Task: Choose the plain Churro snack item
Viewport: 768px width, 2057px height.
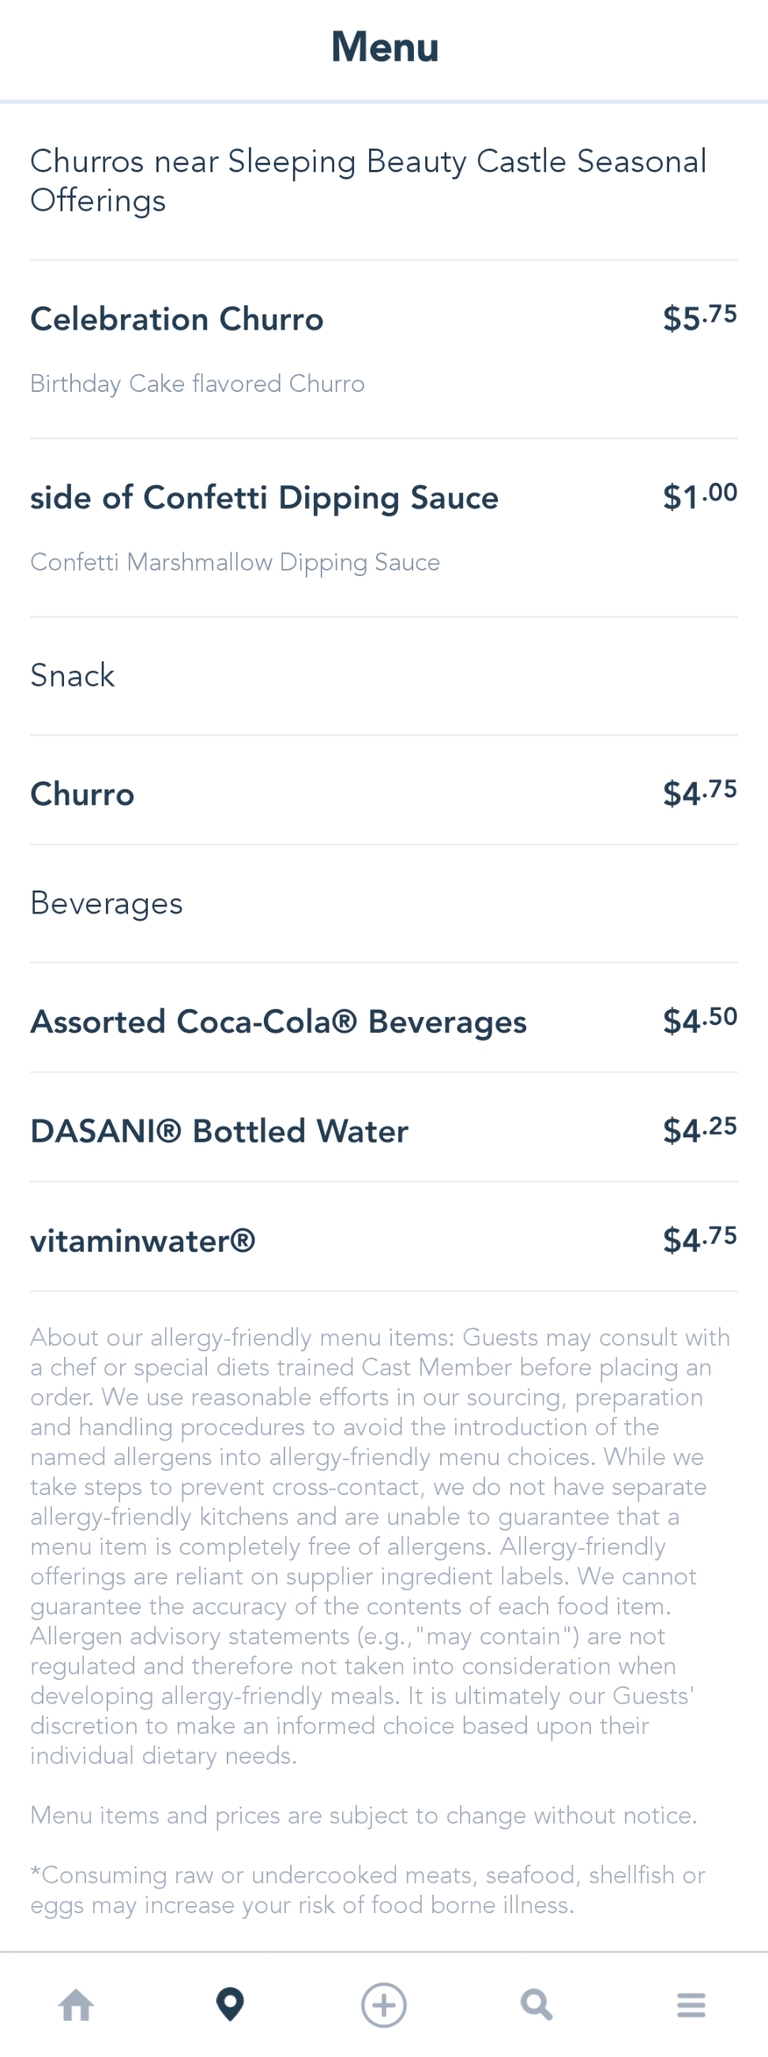Action: [x=82, y=794]
